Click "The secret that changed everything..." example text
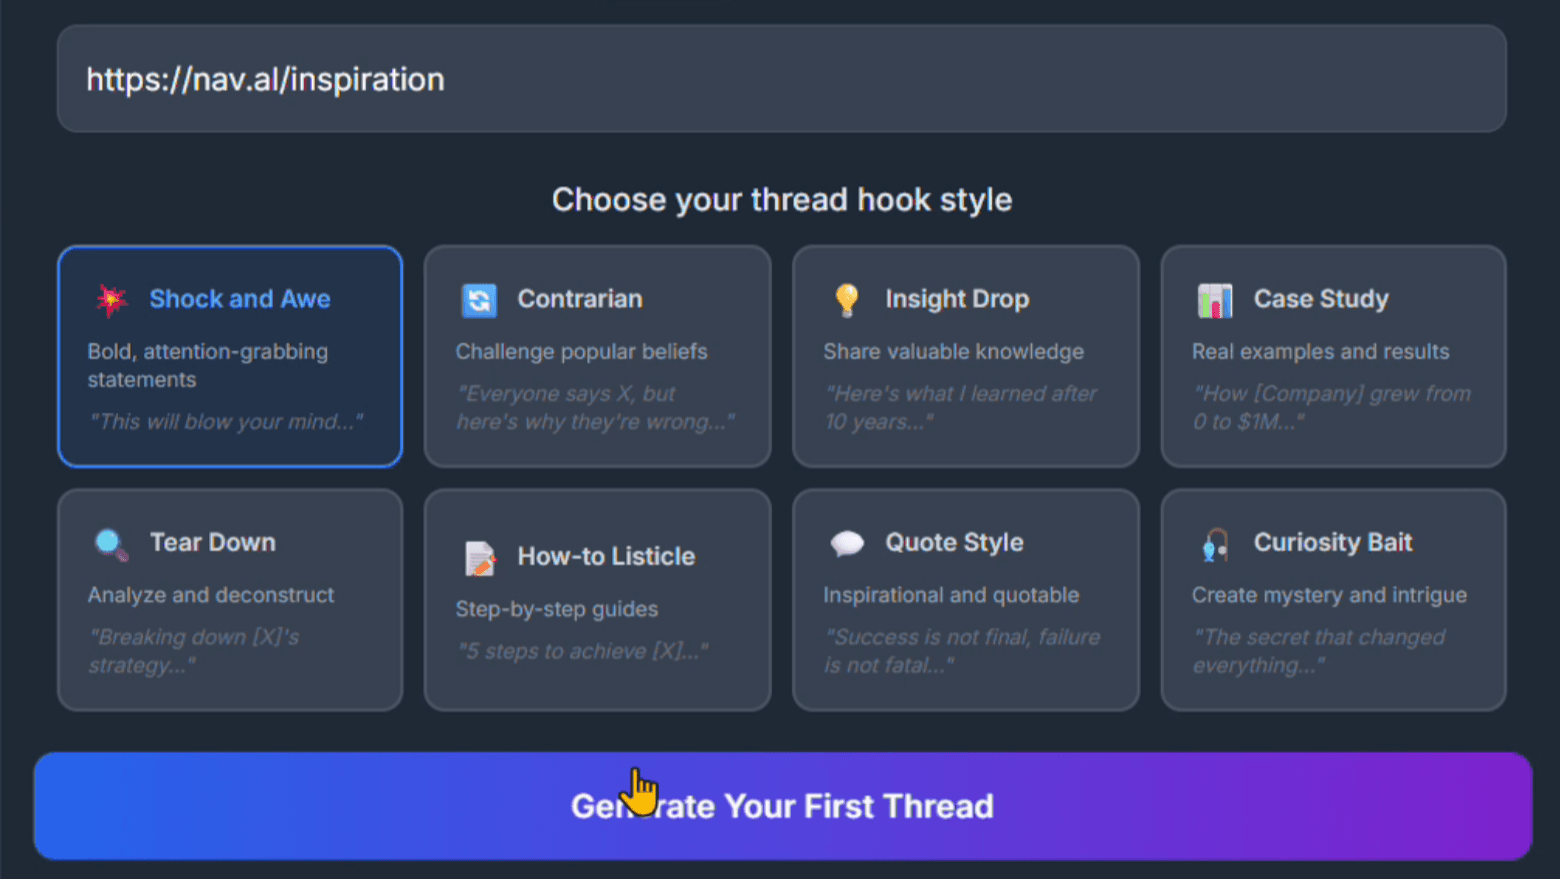The width and height of the screenshot is (1560, 879). coord(1319,651)
